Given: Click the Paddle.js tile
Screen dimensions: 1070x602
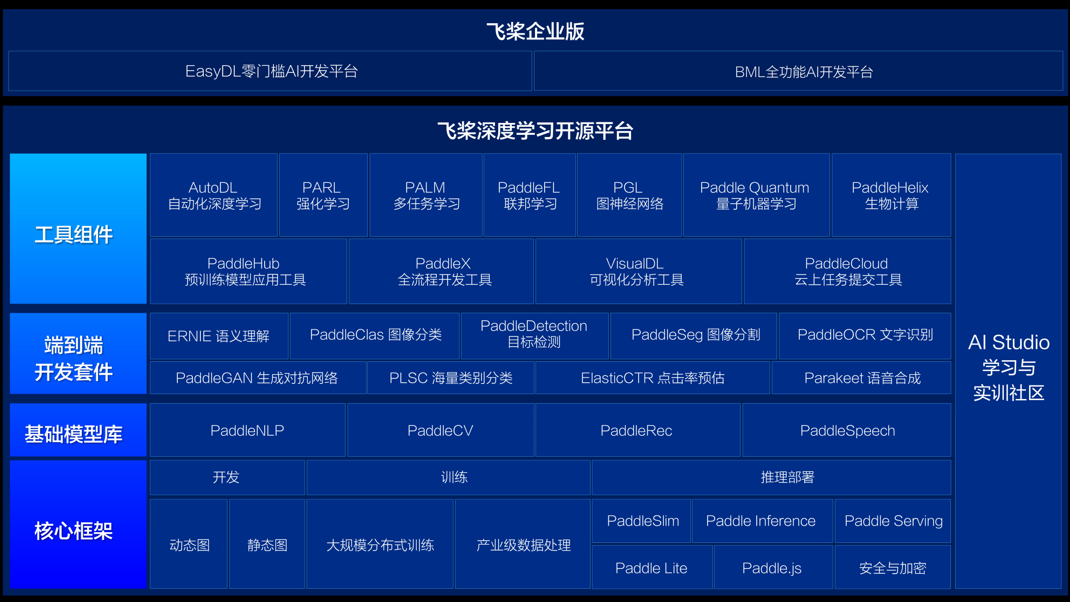Looking at the screenshot, I should 773,567.
